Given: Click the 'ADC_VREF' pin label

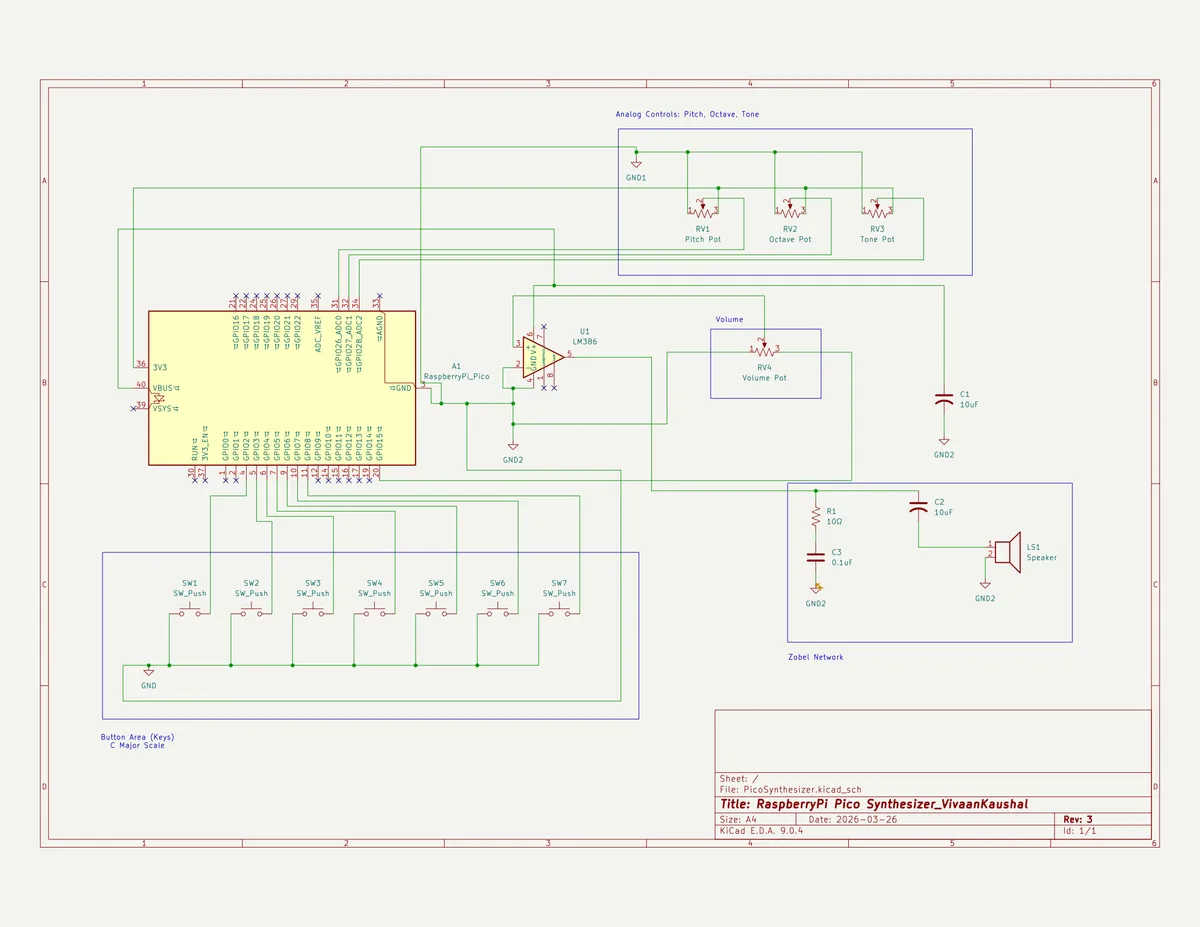Looking at the screenshot, I should pyautogui.click(x=319, y=333).
